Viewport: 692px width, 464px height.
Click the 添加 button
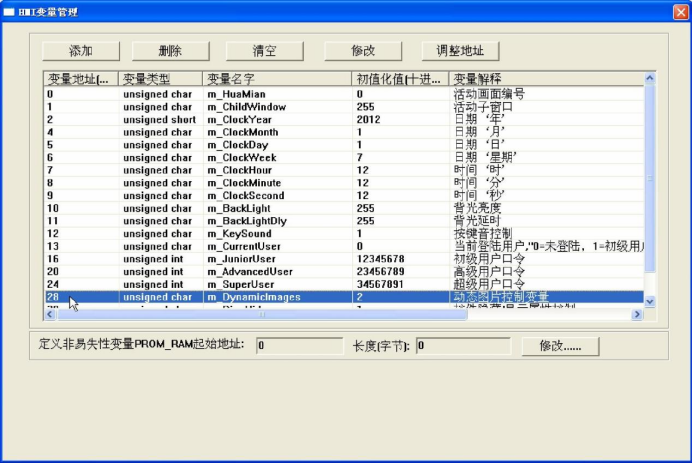pyautogui.click(x=81, y=51)
